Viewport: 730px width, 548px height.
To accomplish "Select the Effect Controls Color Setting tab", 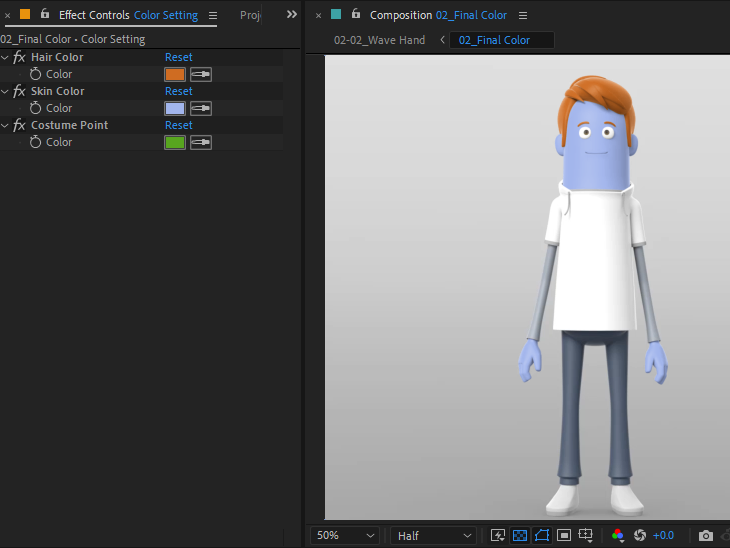I will pos(128,15).
